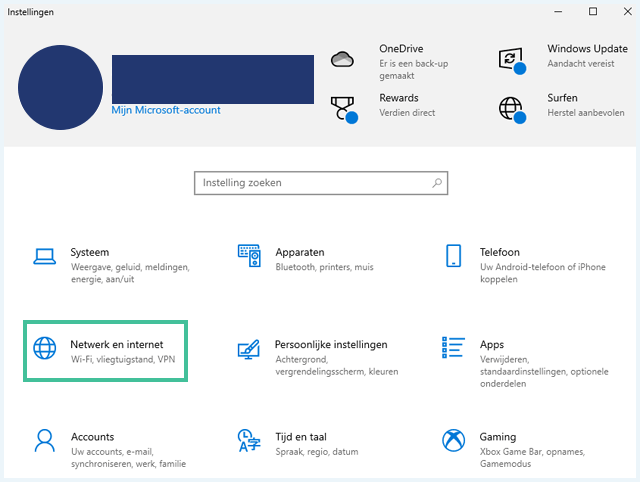The width and height of the screenshot is (640, 482).
Task: Click 'Uw Android-telefoon of iPhone koppelen' description
Action: tap(542, 273)
